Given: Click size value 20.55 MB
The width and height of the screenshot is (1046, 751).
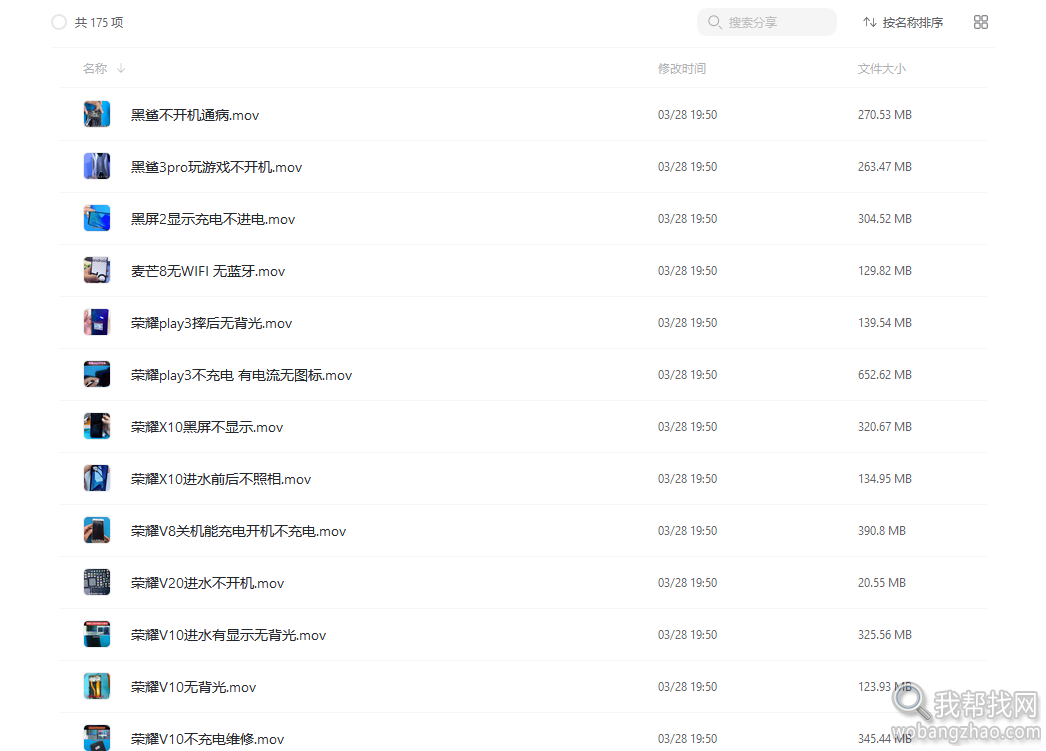Looking at the screenshot, I should pos(882,583).
